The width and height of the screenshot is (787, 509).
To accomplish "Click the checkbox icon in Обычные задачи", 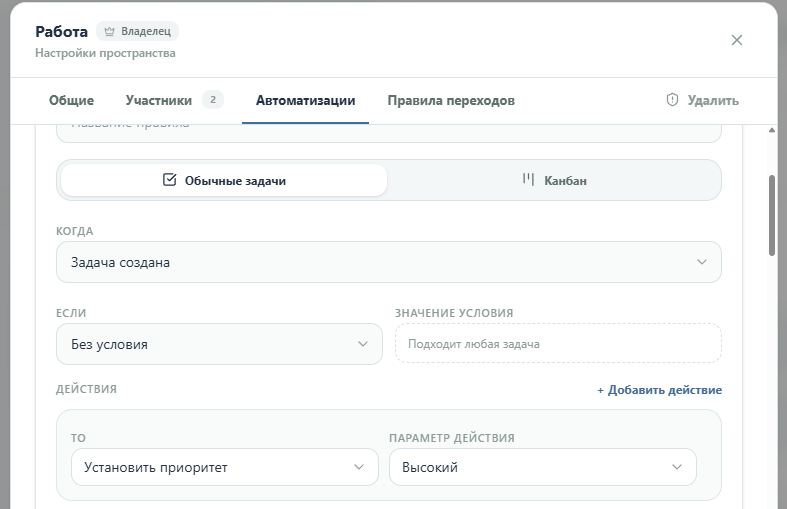I will pyautogui.click(x=170, y=180).
